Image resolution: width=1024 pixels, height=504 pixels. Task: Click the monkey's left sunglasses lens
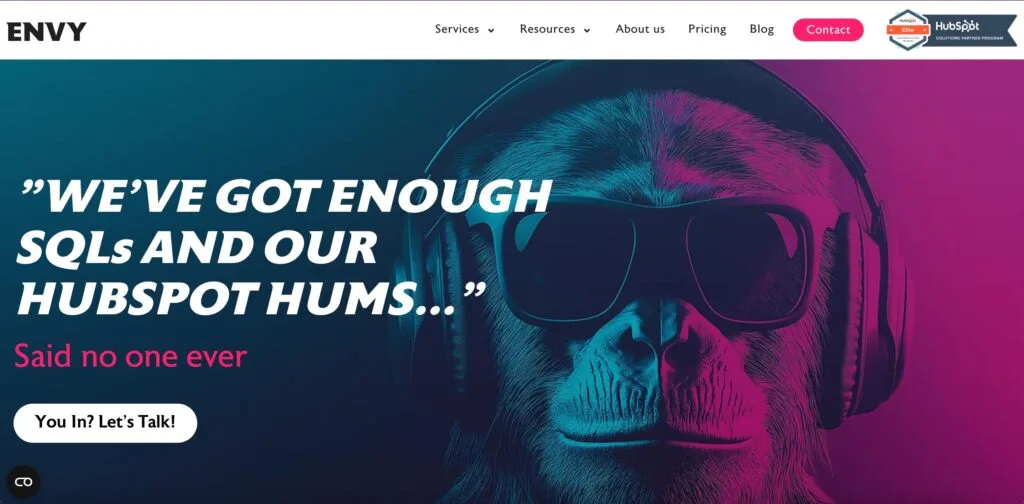pos(569,261)
